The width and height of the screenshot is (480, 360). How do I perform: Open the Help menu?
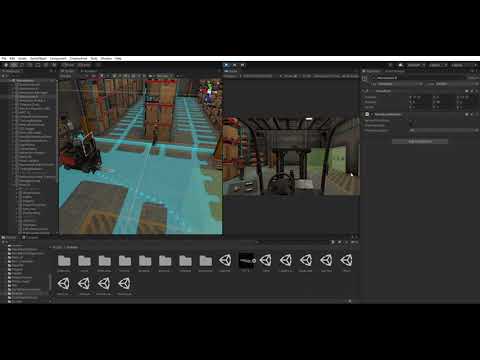(118, 59)
